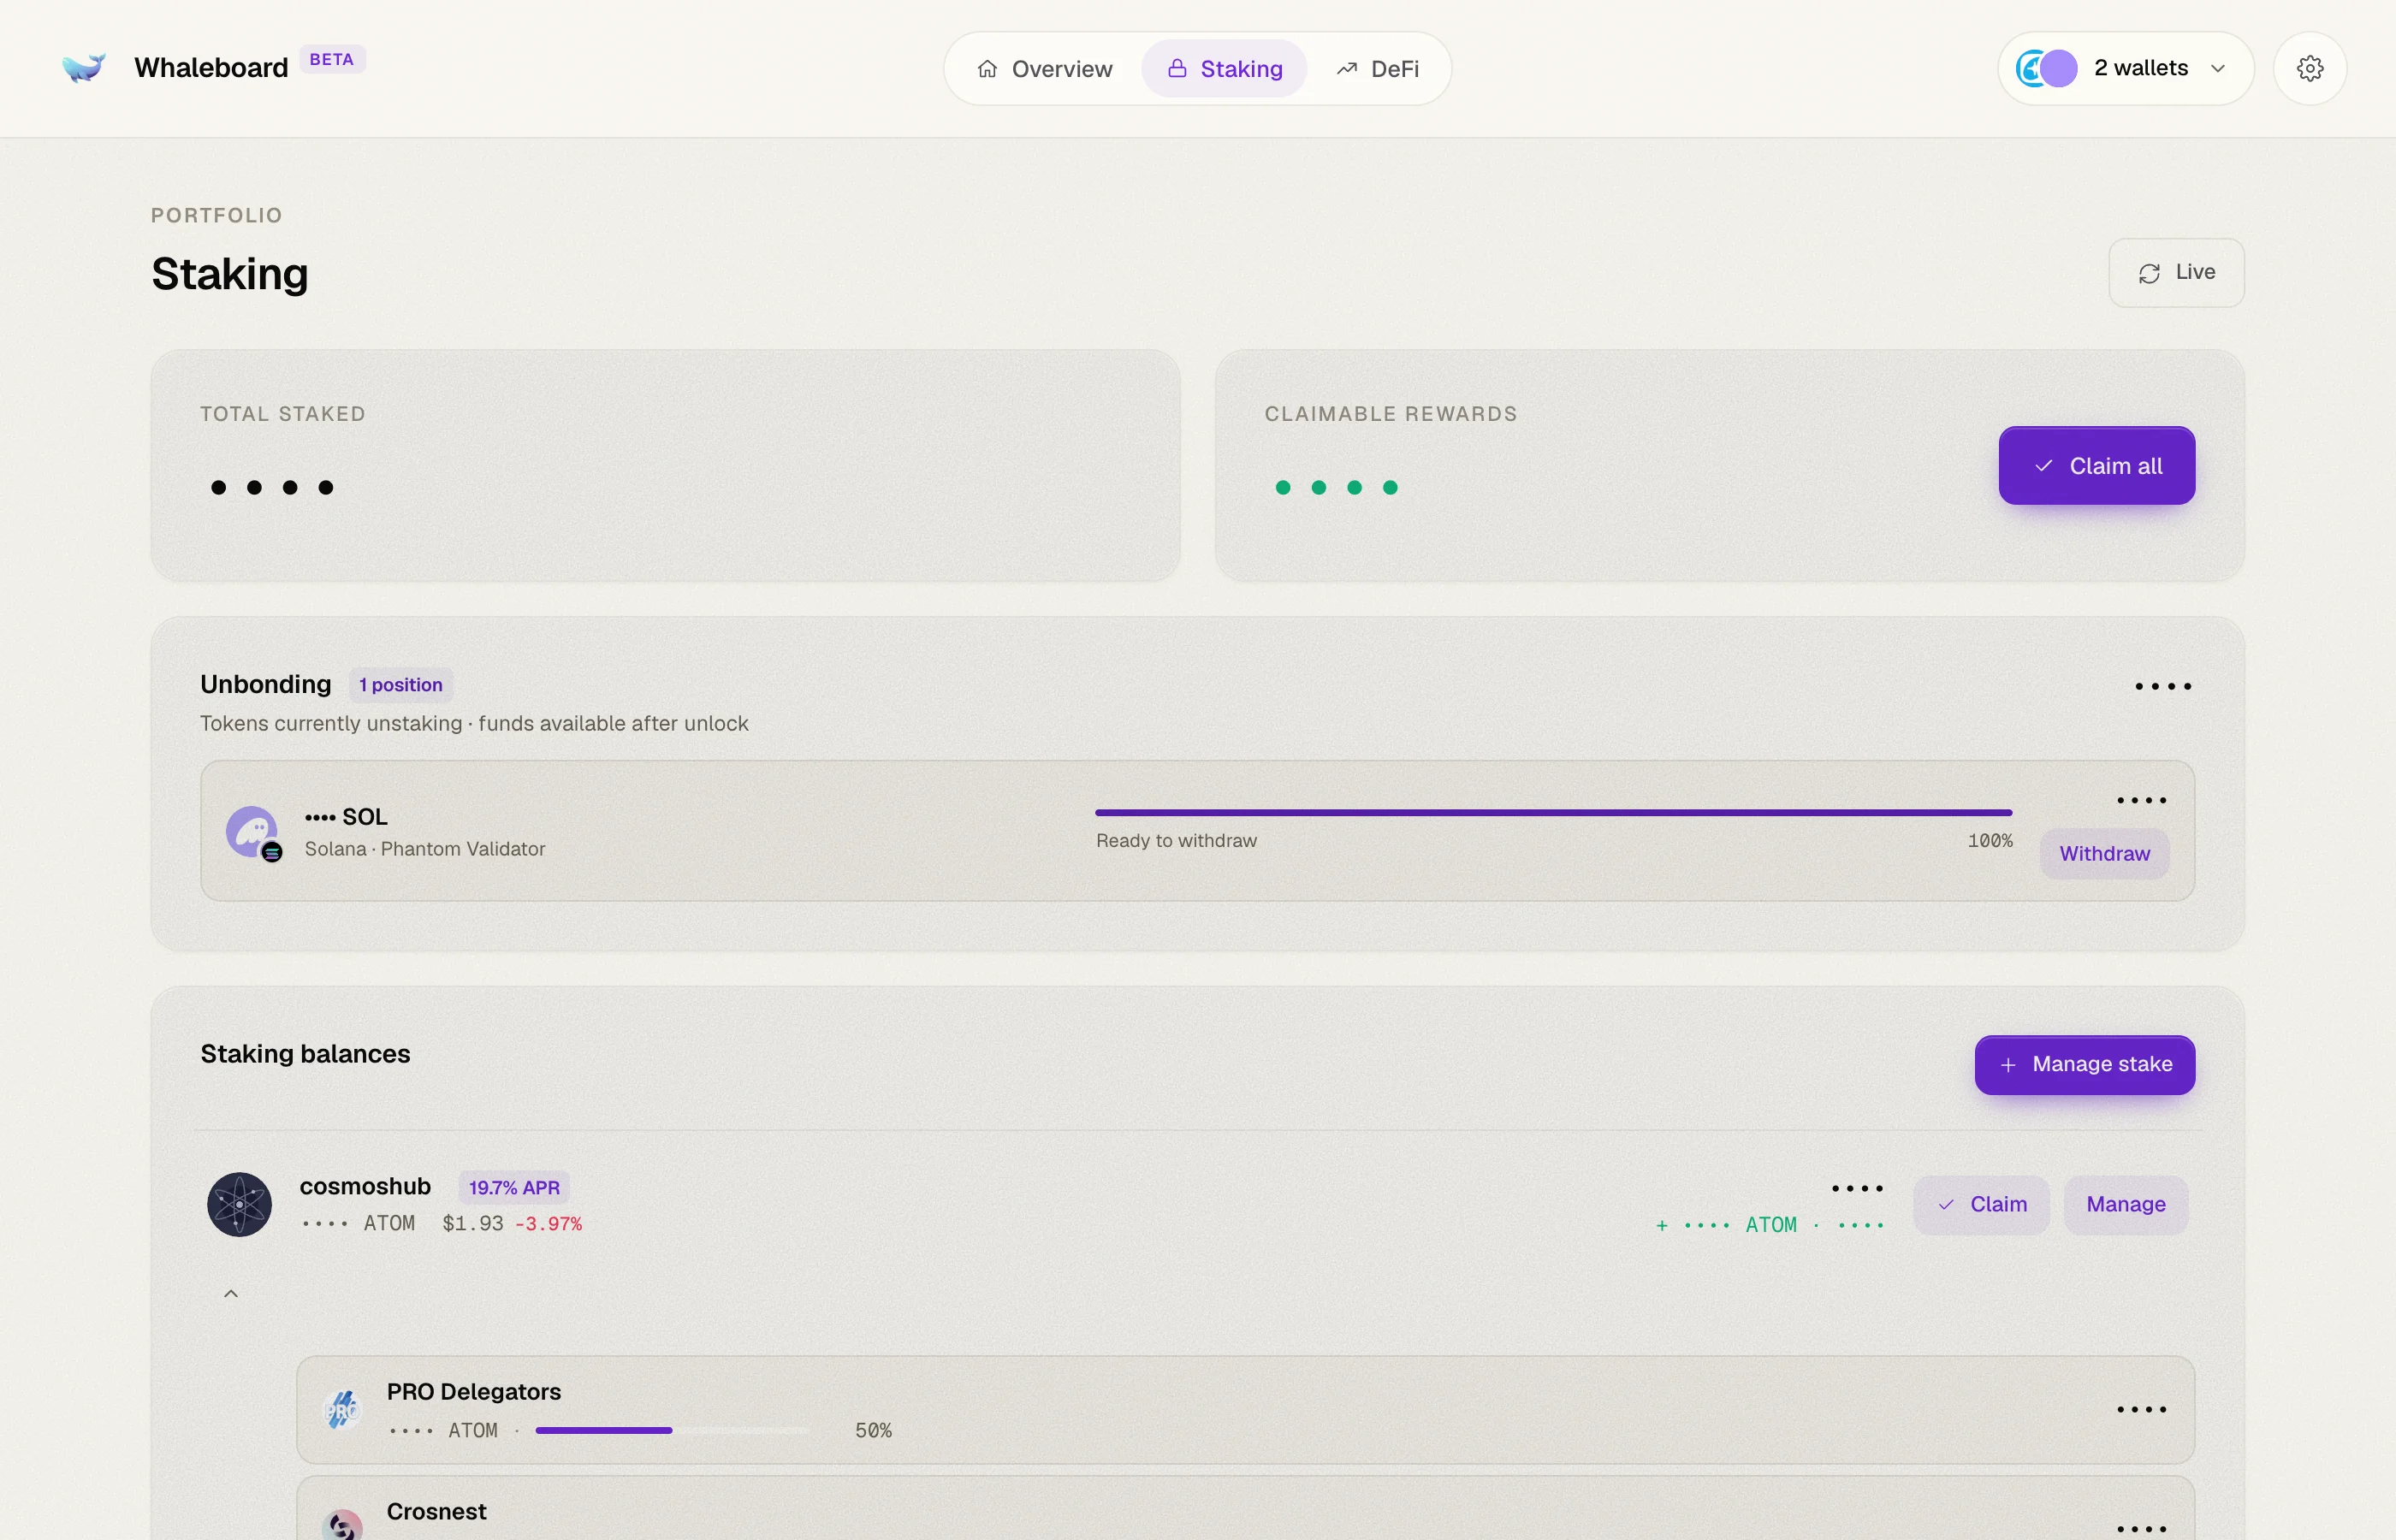
Task: Click the SOL unbonding progress bar
Action: point(1553,813)
